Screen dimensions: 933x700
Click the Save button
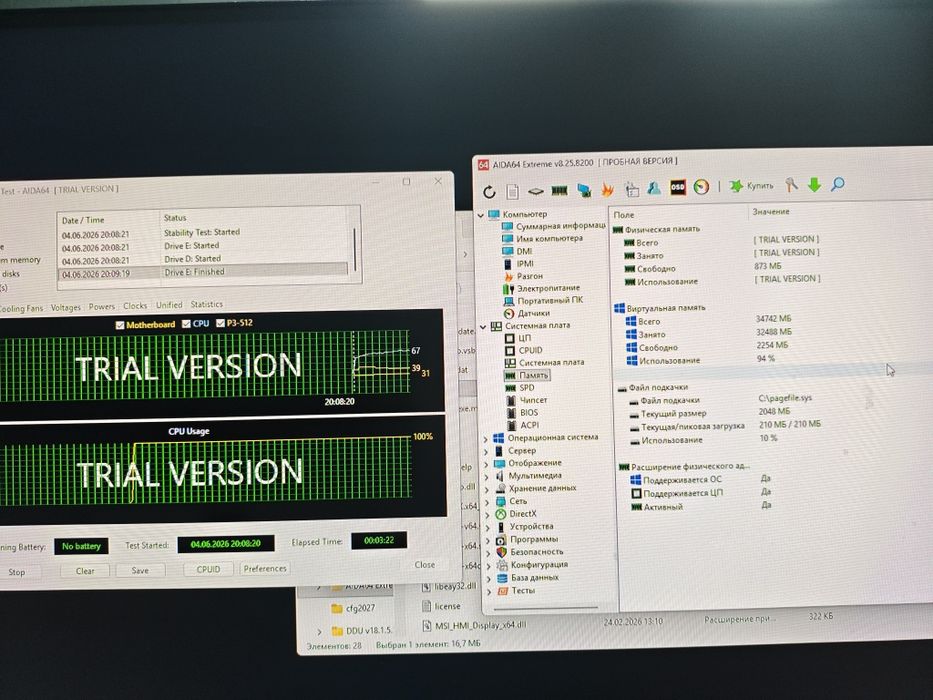tap(140, 570)
